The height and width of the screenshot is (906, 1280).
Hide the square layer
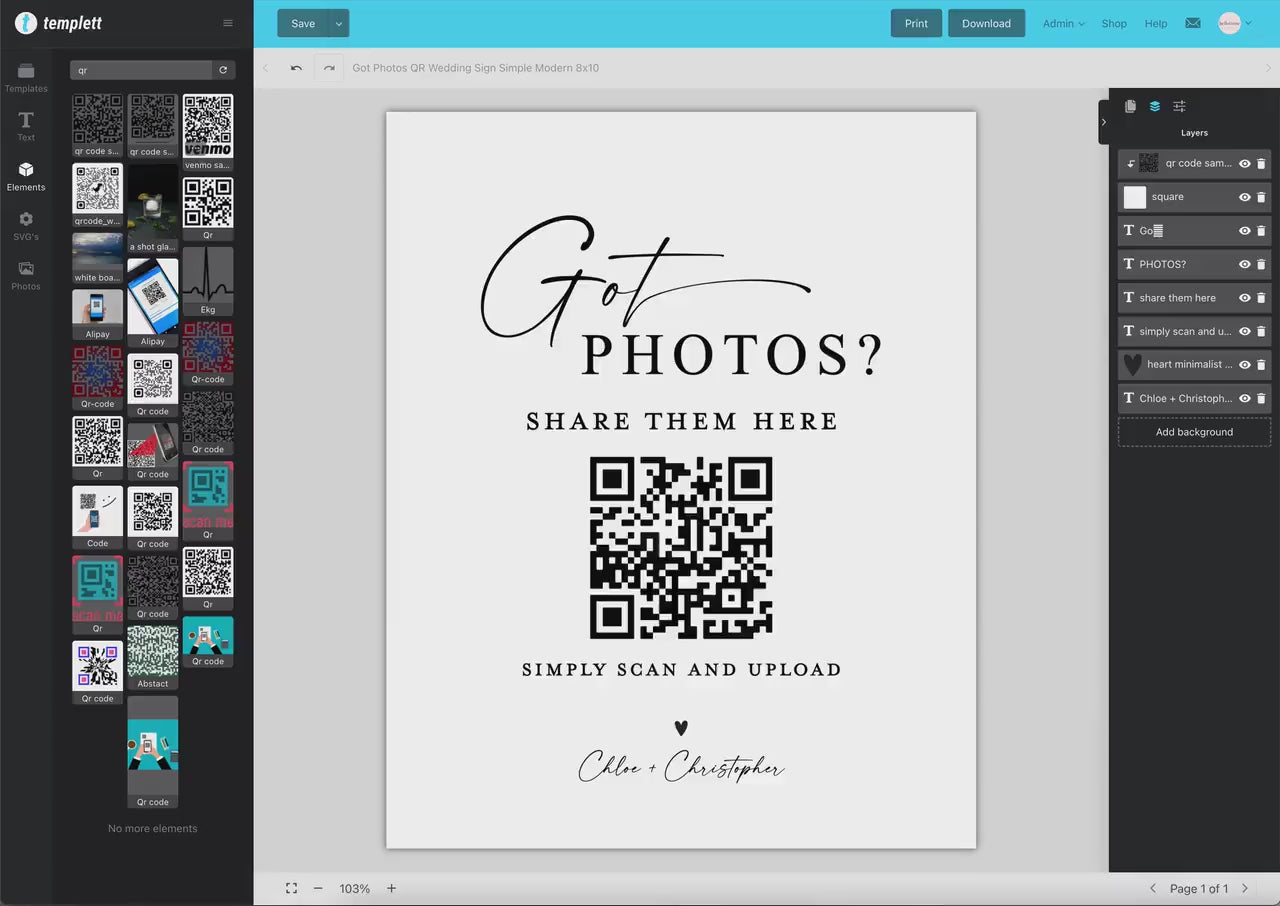click(1245, 197)
